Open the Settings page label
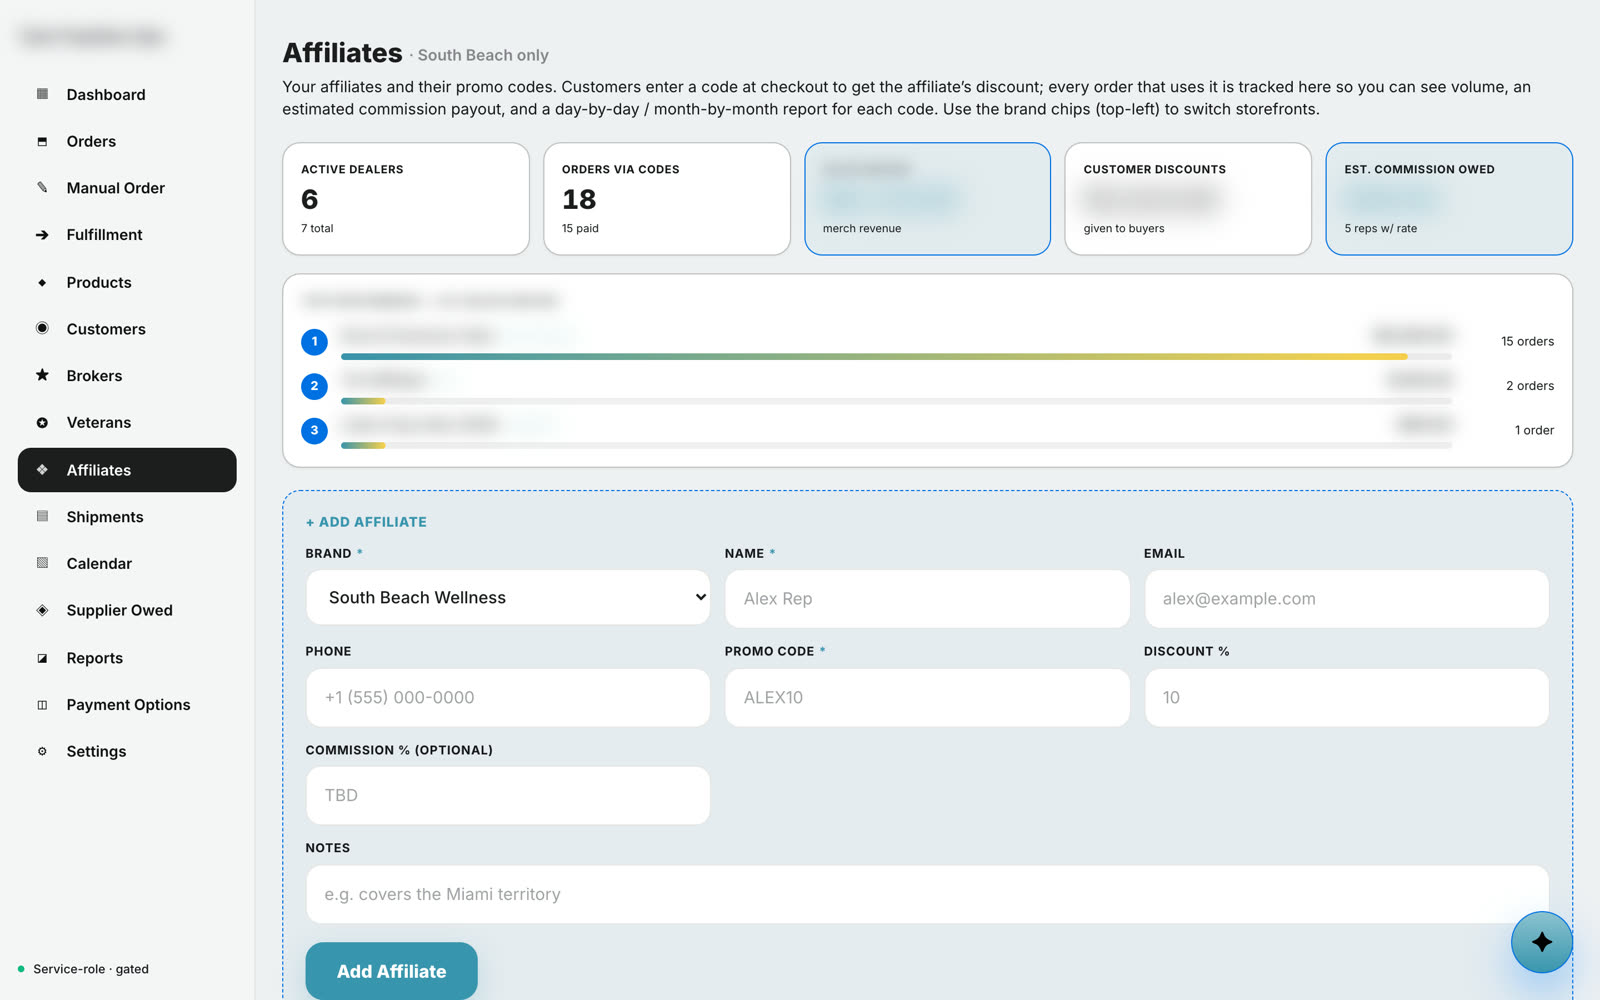1600x1000 pixels. (x=96, y=752)
